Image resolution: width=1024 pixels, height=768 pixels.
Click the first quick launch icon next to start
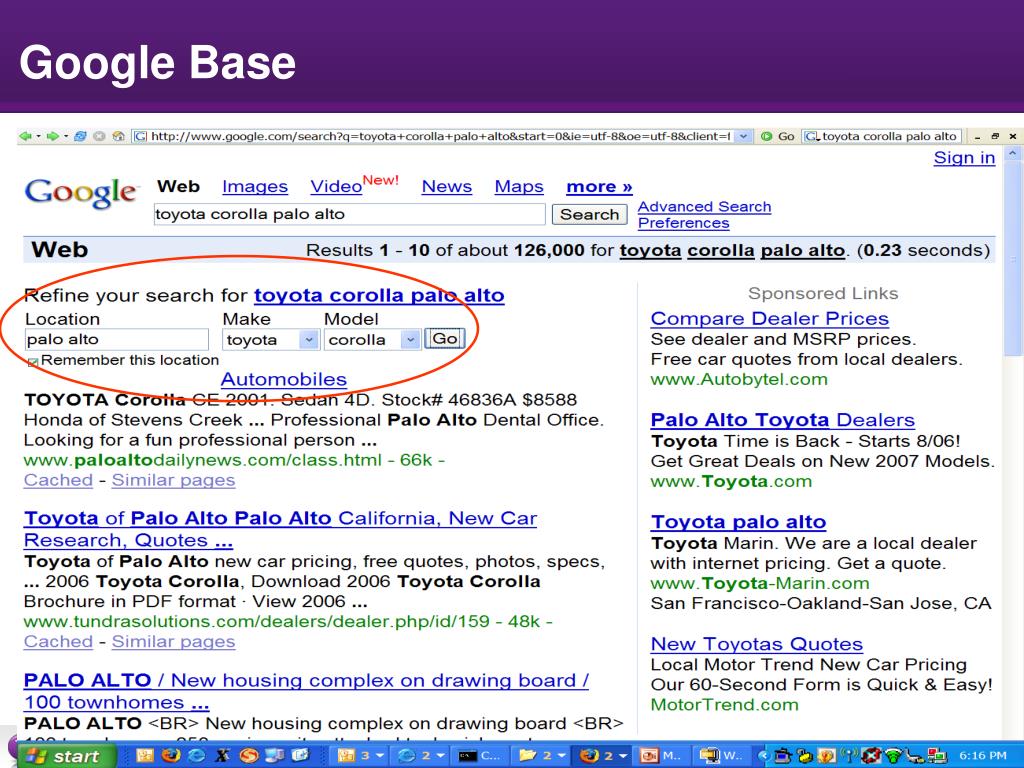click(144, 756)
